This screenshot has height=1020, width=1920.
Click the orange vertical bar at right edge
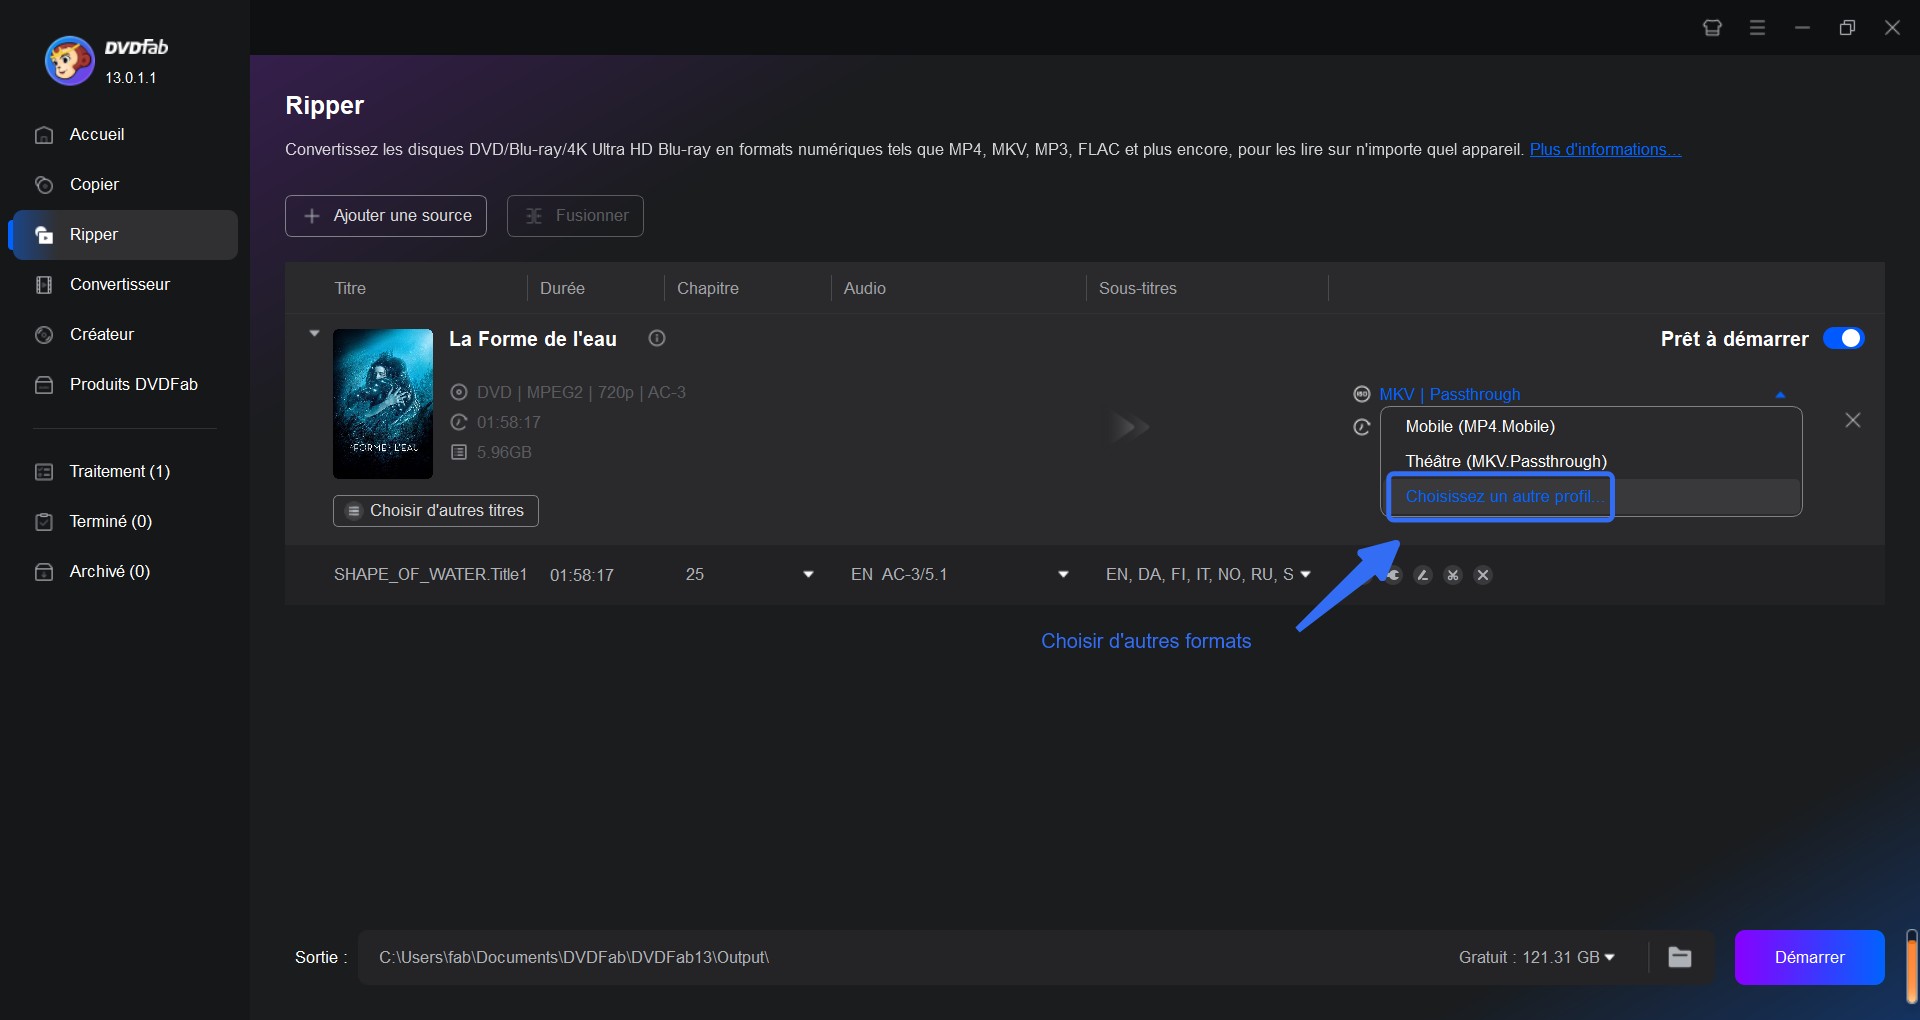(1912, 967)
